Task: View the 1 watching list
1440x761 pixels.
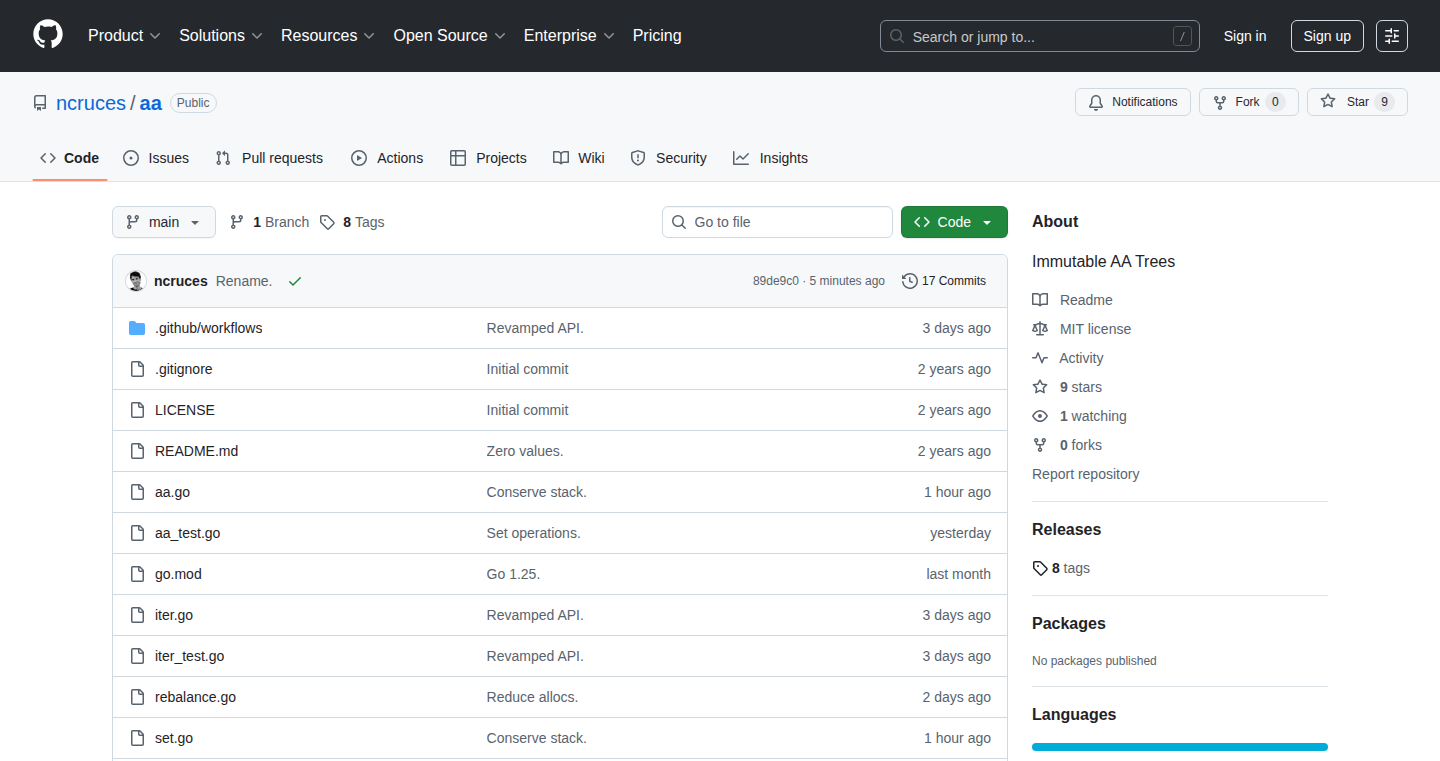Action: pos(1093,416)
